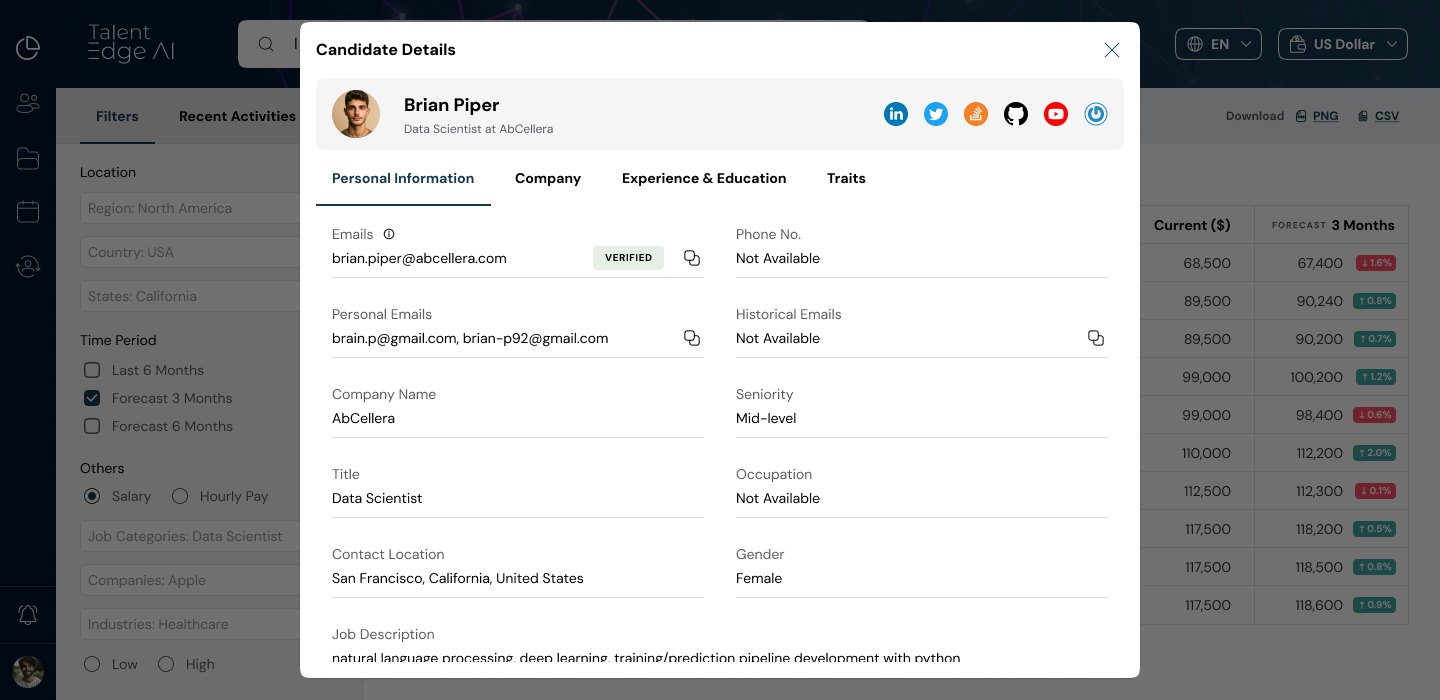This screenshot has height=700, width=1440.
Task: Expand the US Dollar currency dropdown
Action: (x=1342, y=44)
